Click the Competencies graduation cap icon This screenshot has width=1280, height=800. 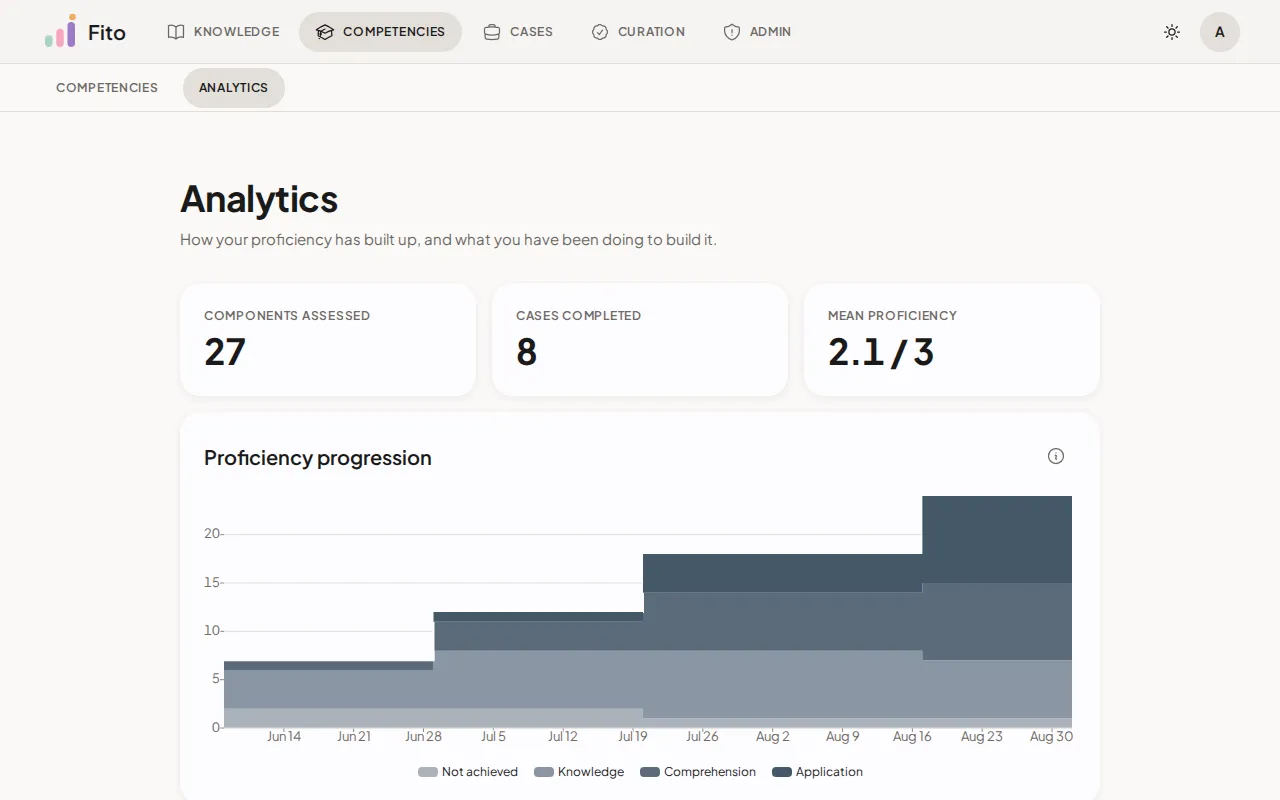click(x=325, y=32)
